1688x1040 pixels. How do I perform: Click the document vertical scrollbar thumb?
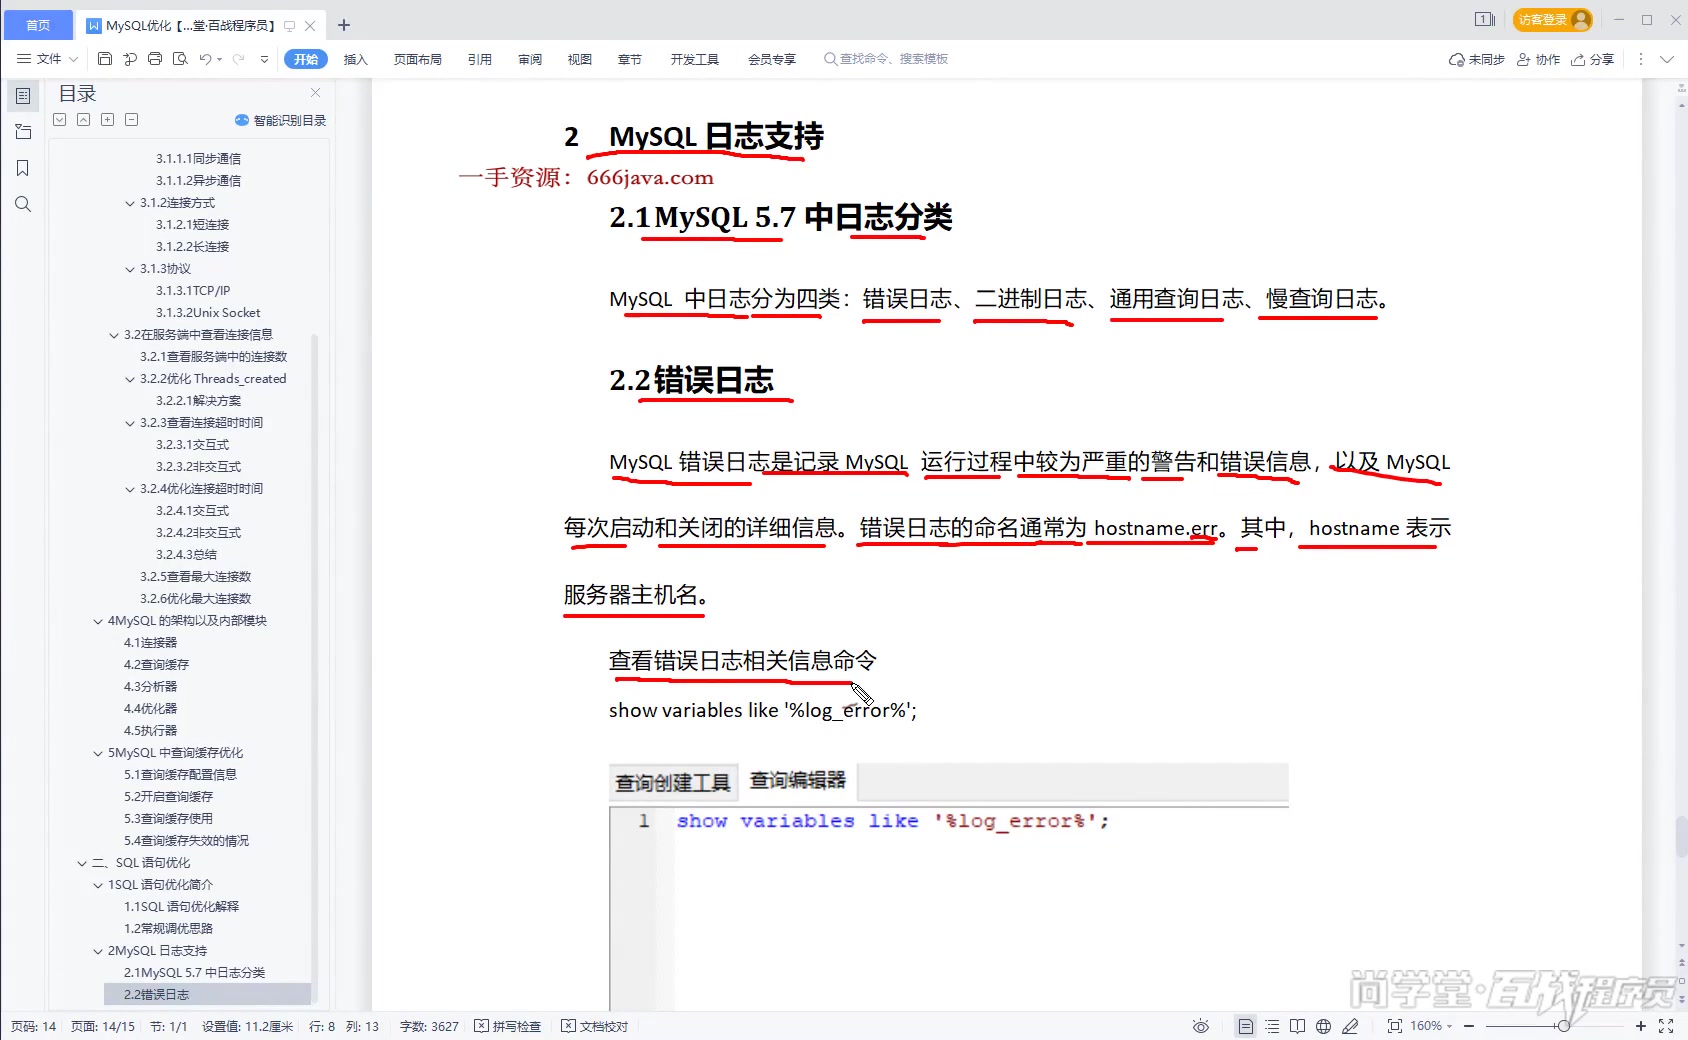(x=1680, y=836)
